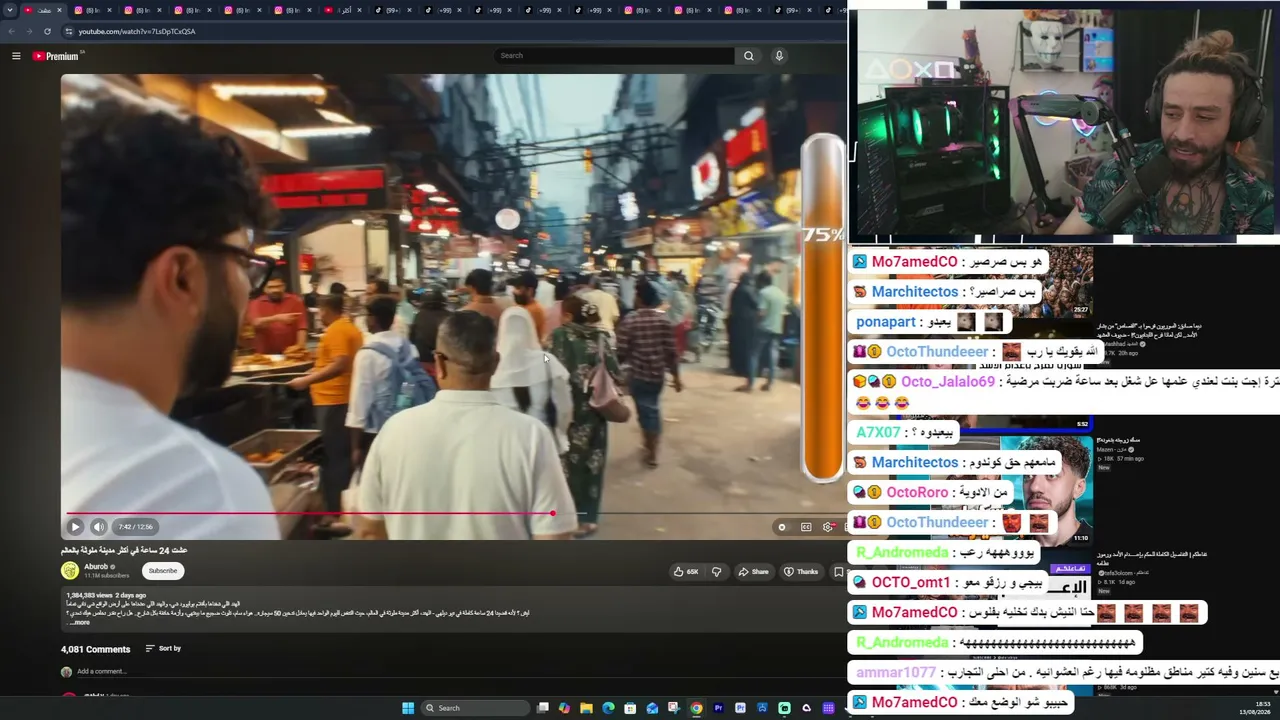The image size is (1280, 720).
Task: Click Mo7amedCO's top chat message
Action: [948, 262]
